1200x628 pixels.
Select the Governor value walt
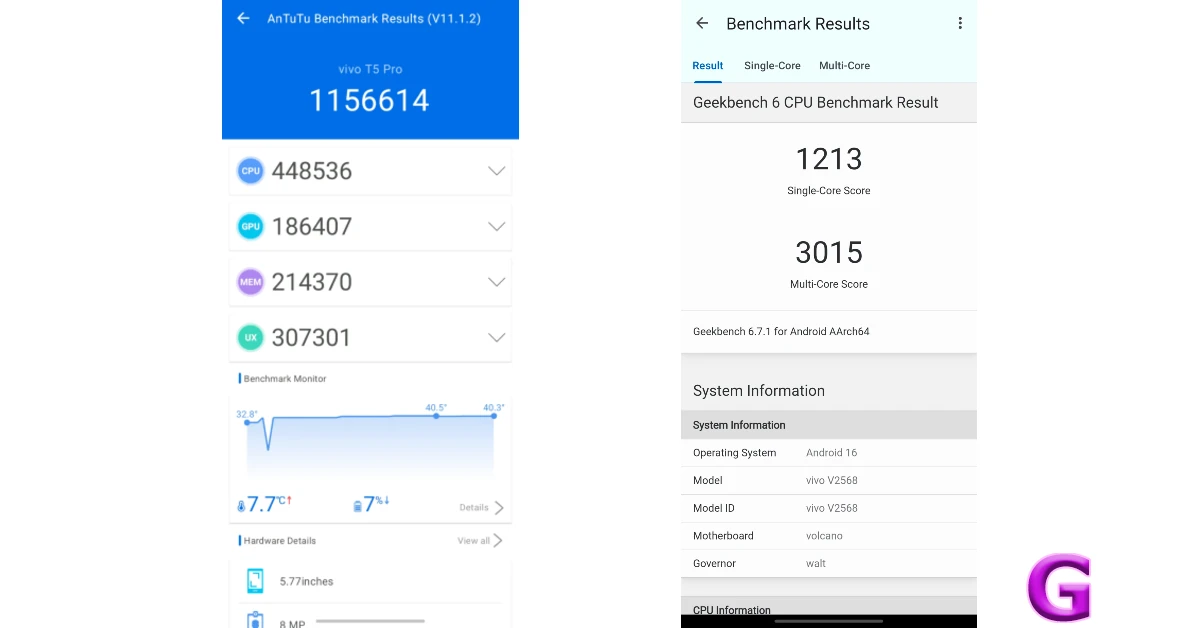point(816,564)
